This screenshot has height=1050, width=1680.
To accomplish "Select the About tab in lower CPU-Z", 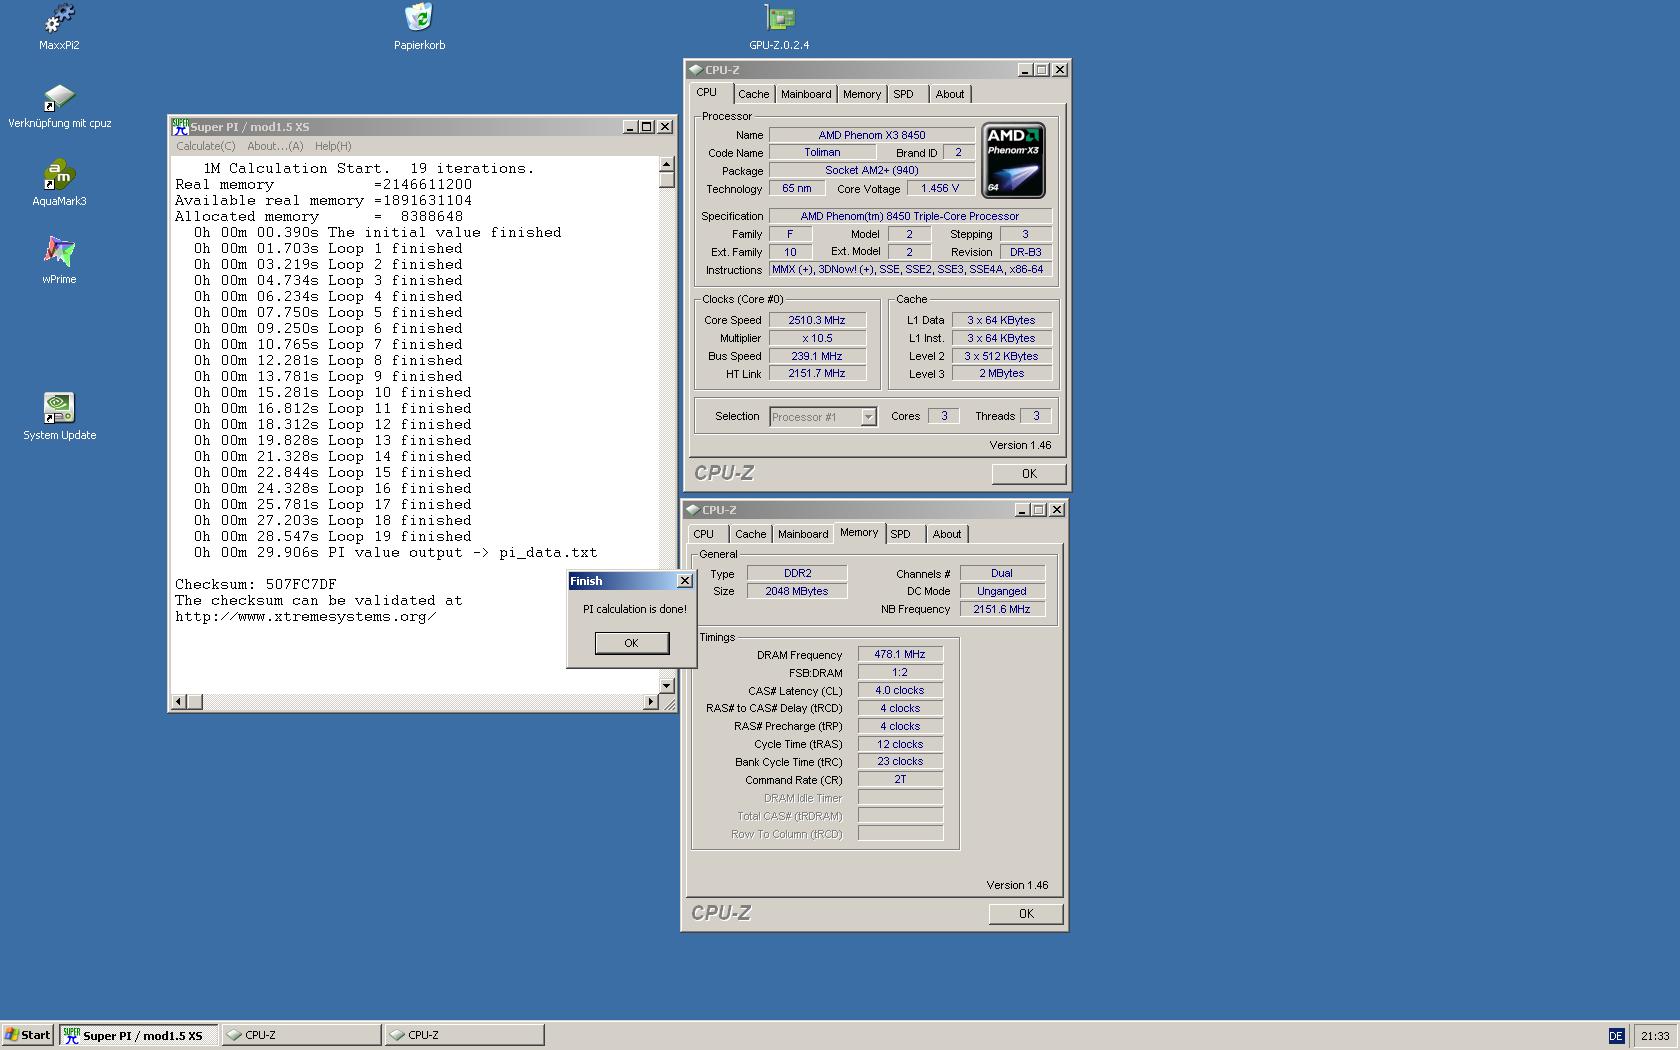I will (947, 534).
